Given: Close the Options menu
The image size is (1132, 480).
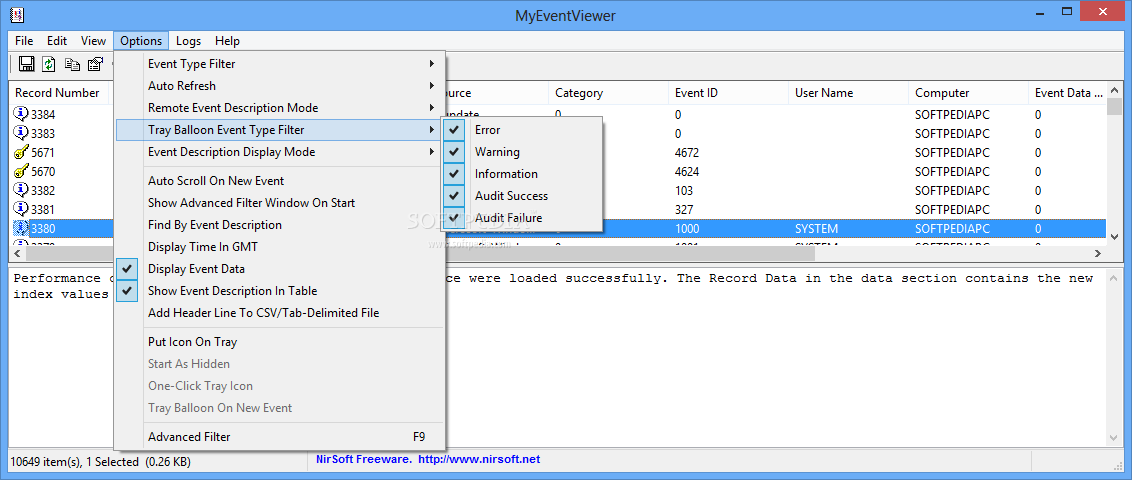Looking at the screenshot, I should [x=141, y=41].
